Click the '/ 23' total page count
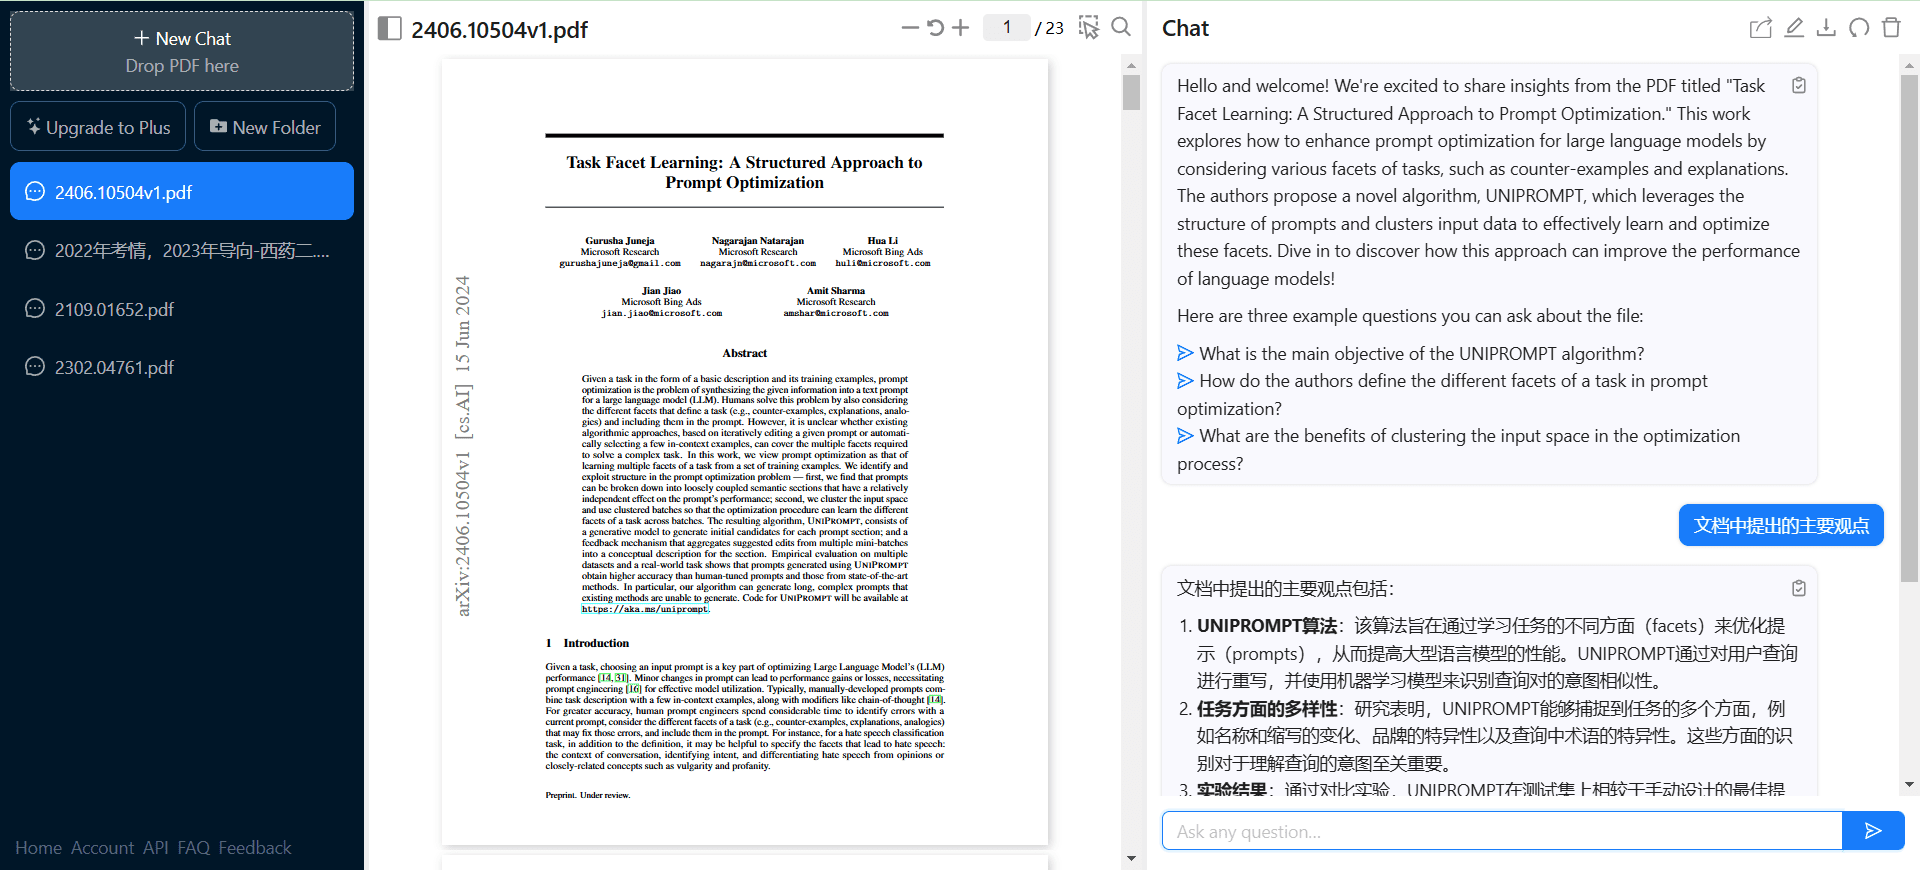Viewport: 1920px width, 870px height. tap(1049, 28)
